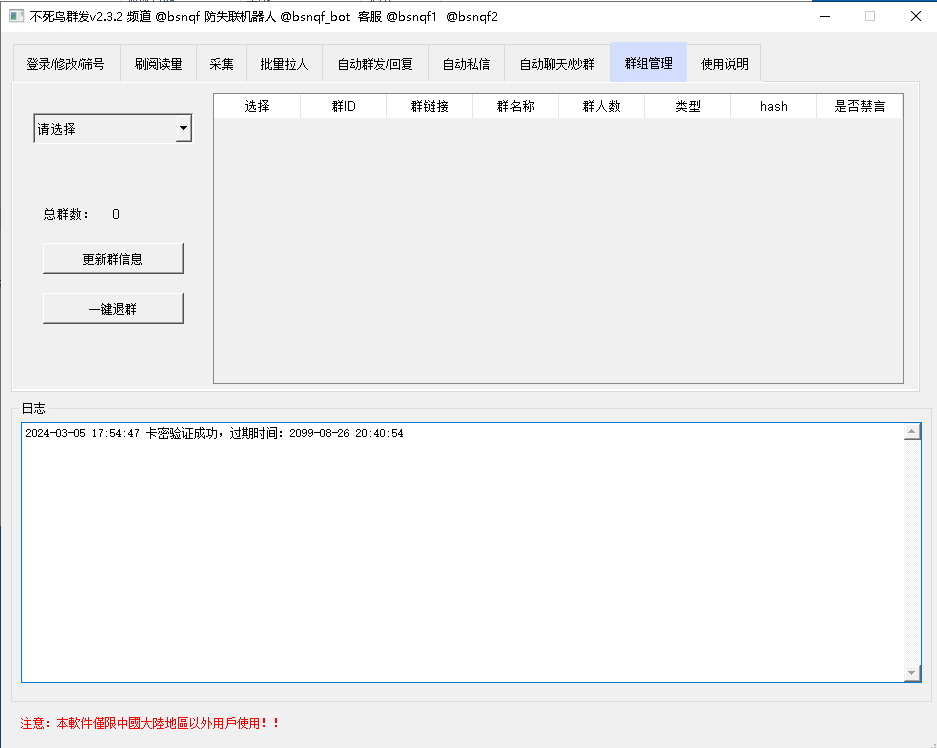The width and height of the screenshot is (937, 748).
Task: Select the 自动聊天/炒群 tab
Action: click(557, 64)
